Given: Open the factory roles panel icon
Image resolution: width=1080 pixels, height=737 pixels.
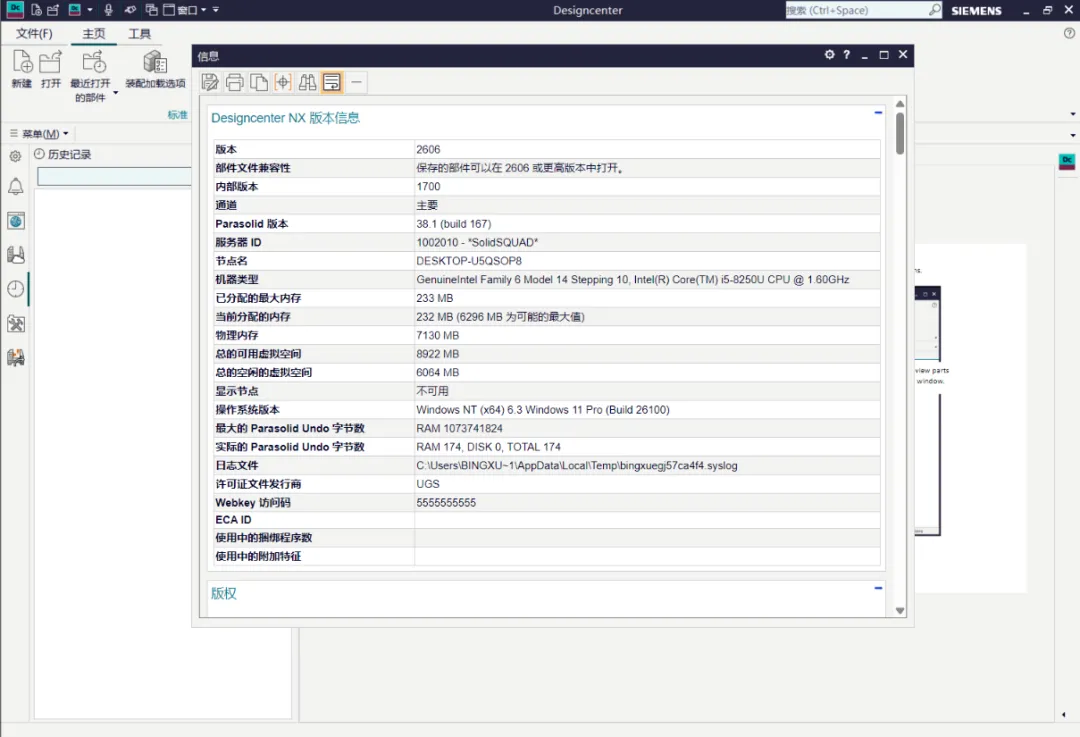Looking at the screenshot, I should [x=15, y=357].
